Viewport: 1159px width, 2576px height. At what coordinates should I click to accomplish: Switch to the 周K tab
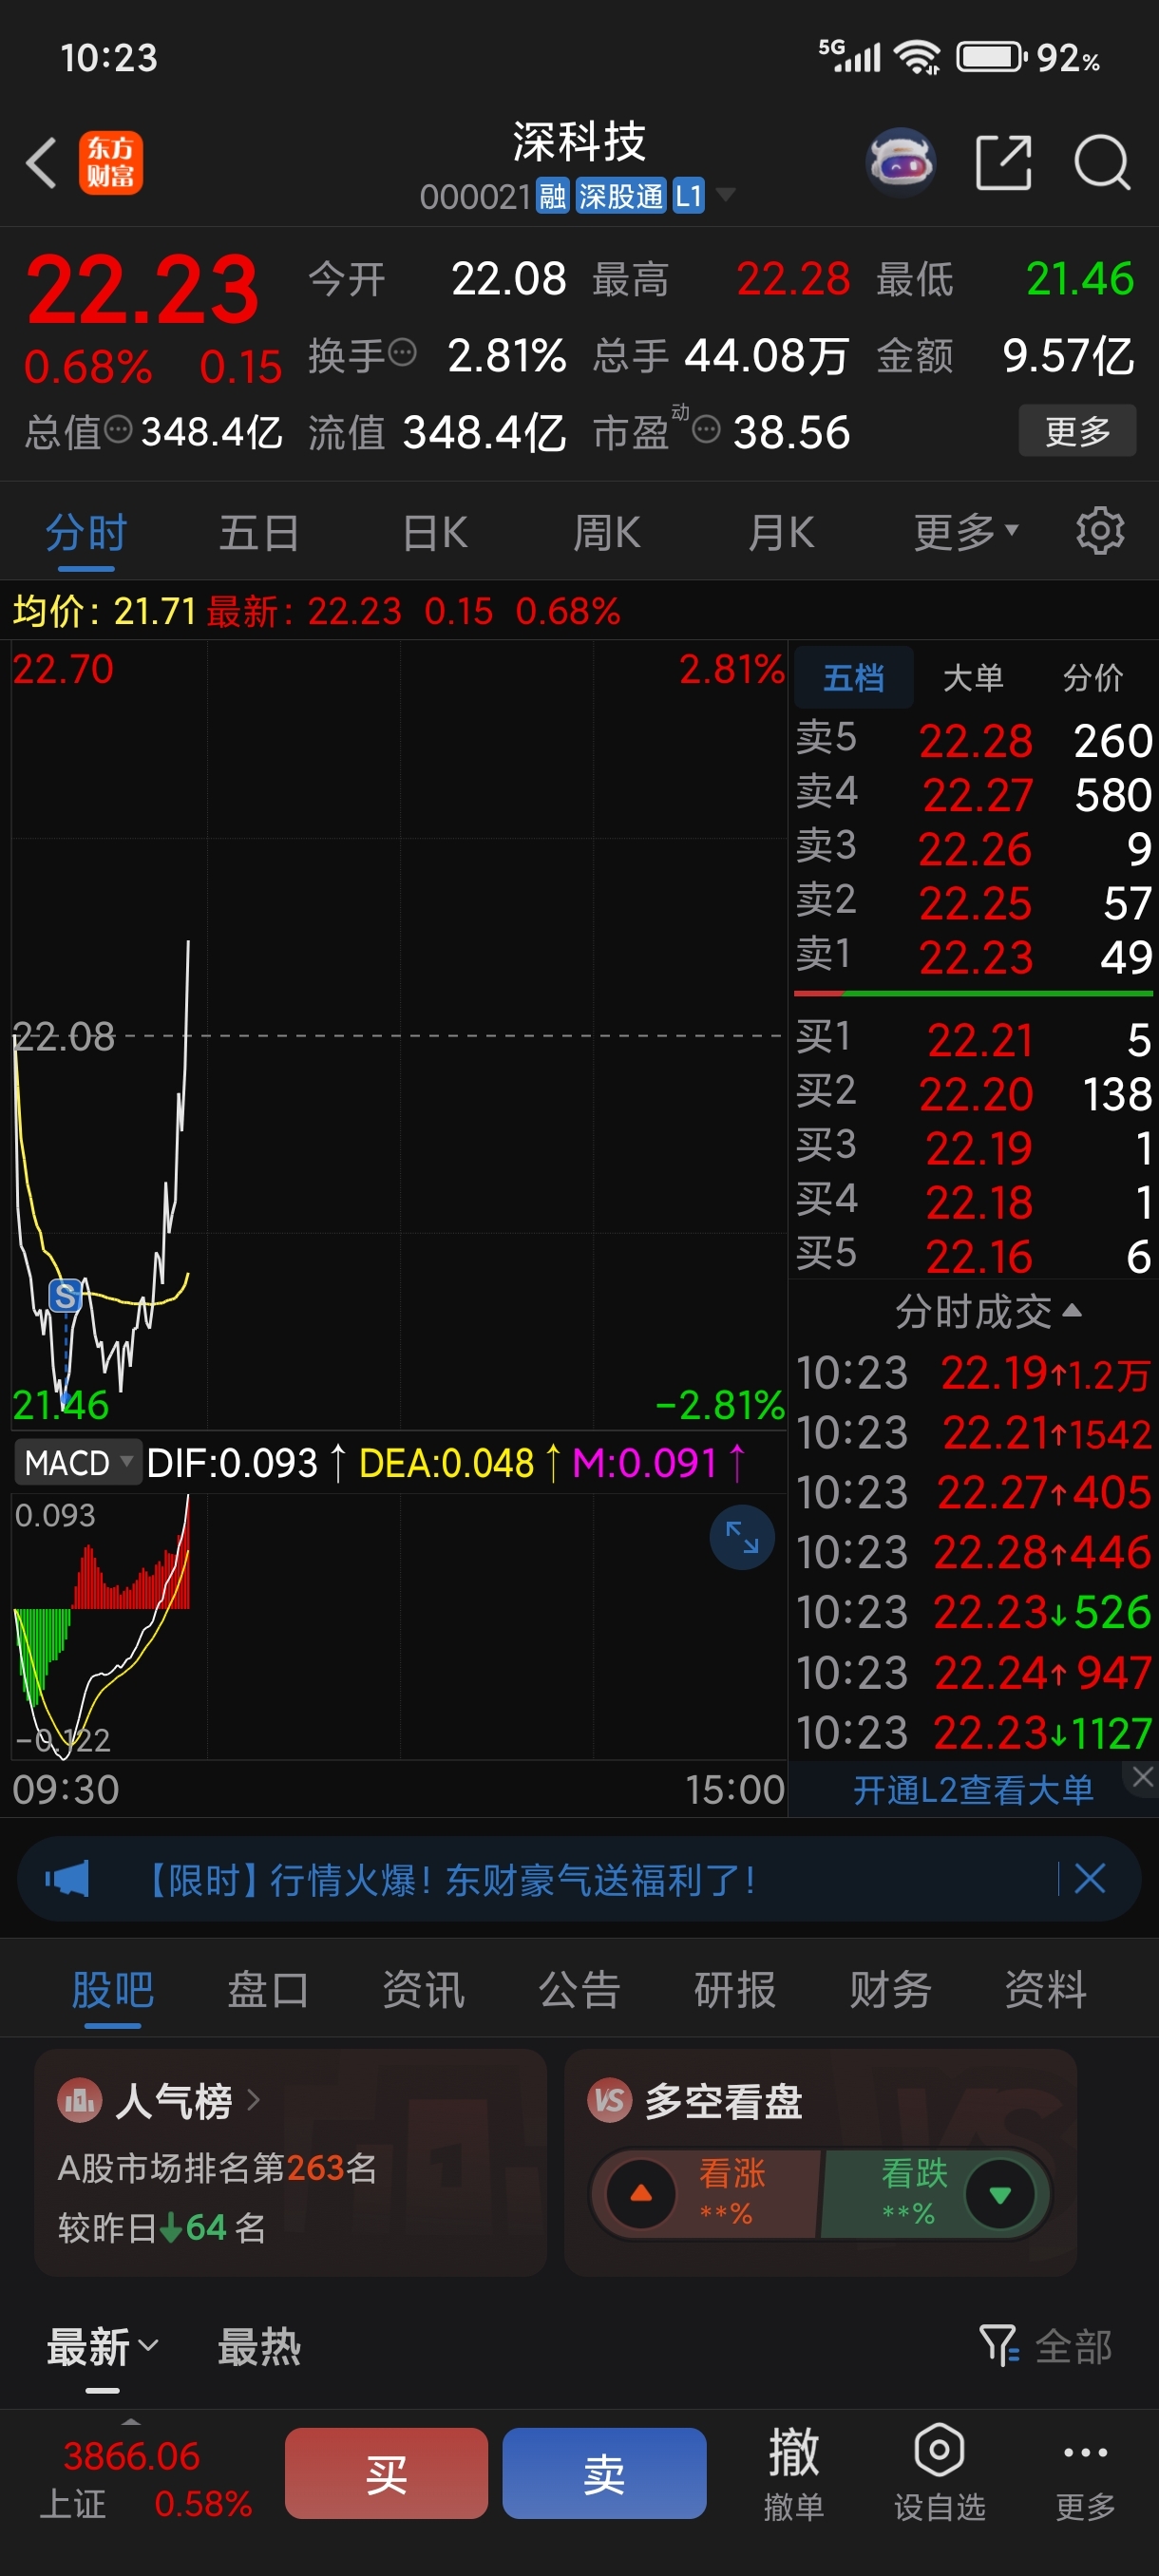[606, 531]
